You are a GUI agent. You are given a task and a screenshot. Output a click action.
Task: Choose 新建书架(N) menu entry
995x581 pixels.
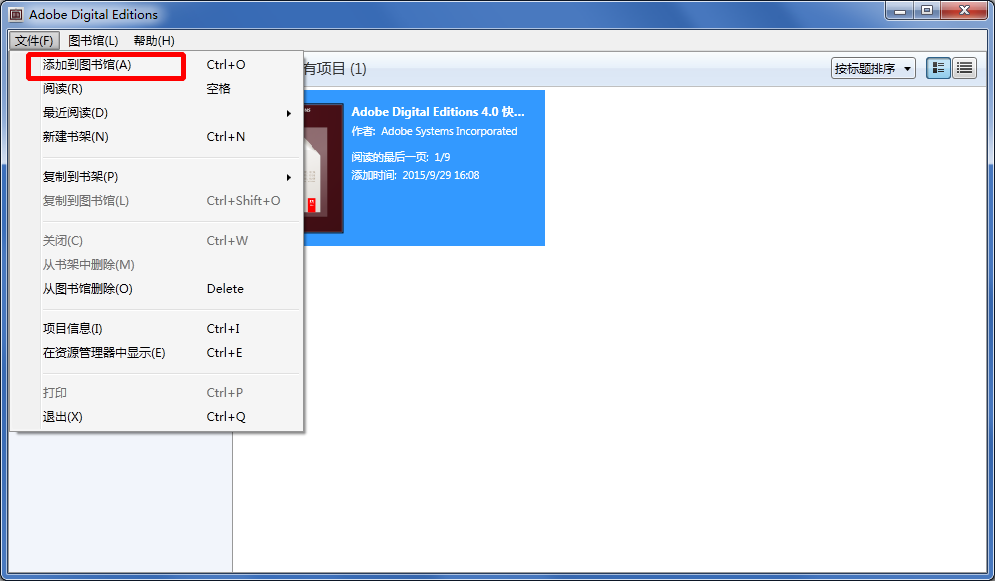point(157,137)
